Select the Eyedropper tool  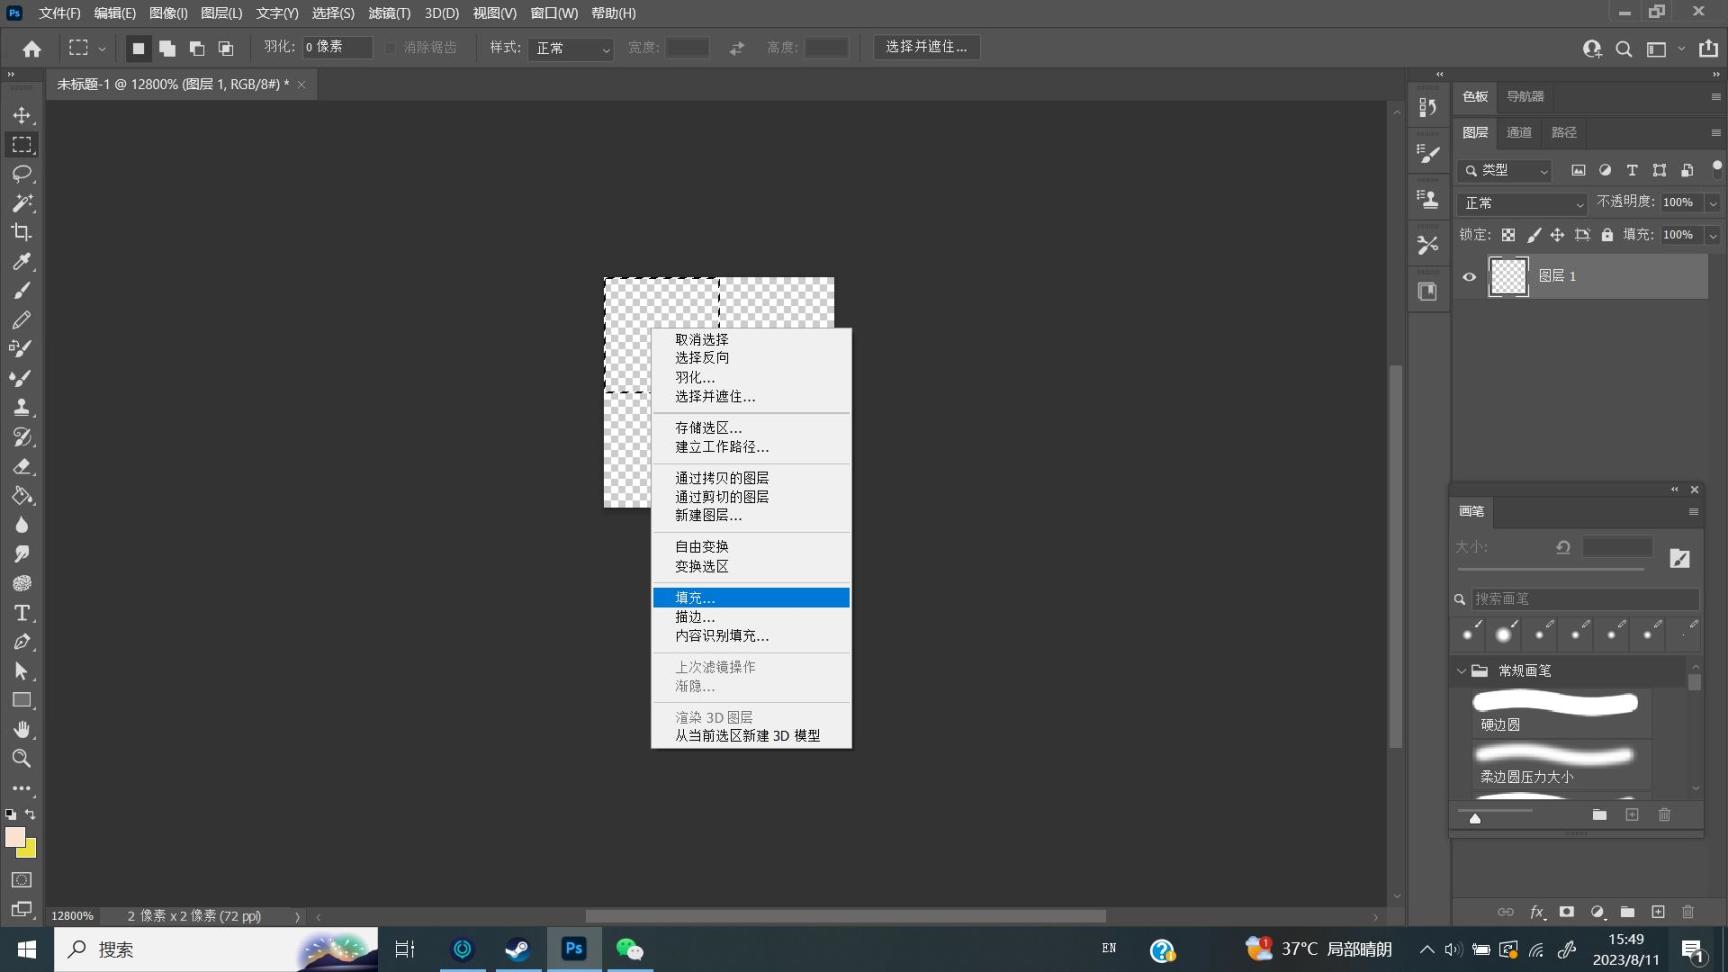click(22, 262)
